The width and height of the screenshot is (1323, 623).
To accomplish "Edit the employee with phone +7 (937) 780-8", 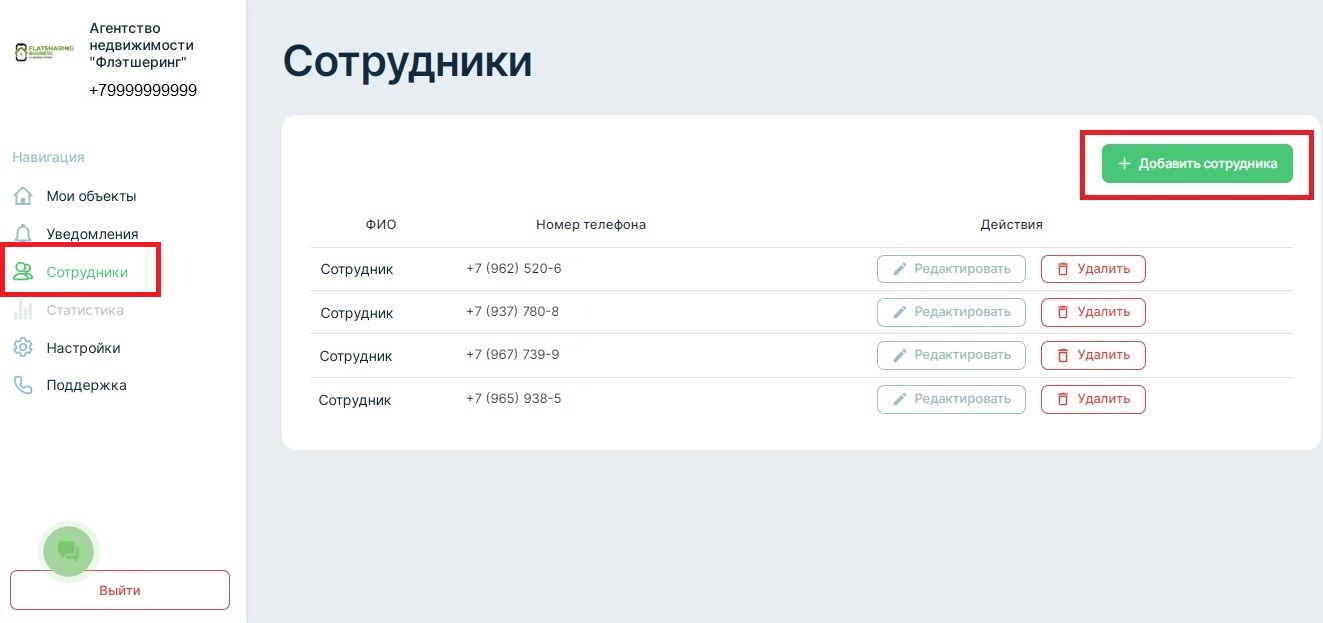I will click(x=951, y=312).
